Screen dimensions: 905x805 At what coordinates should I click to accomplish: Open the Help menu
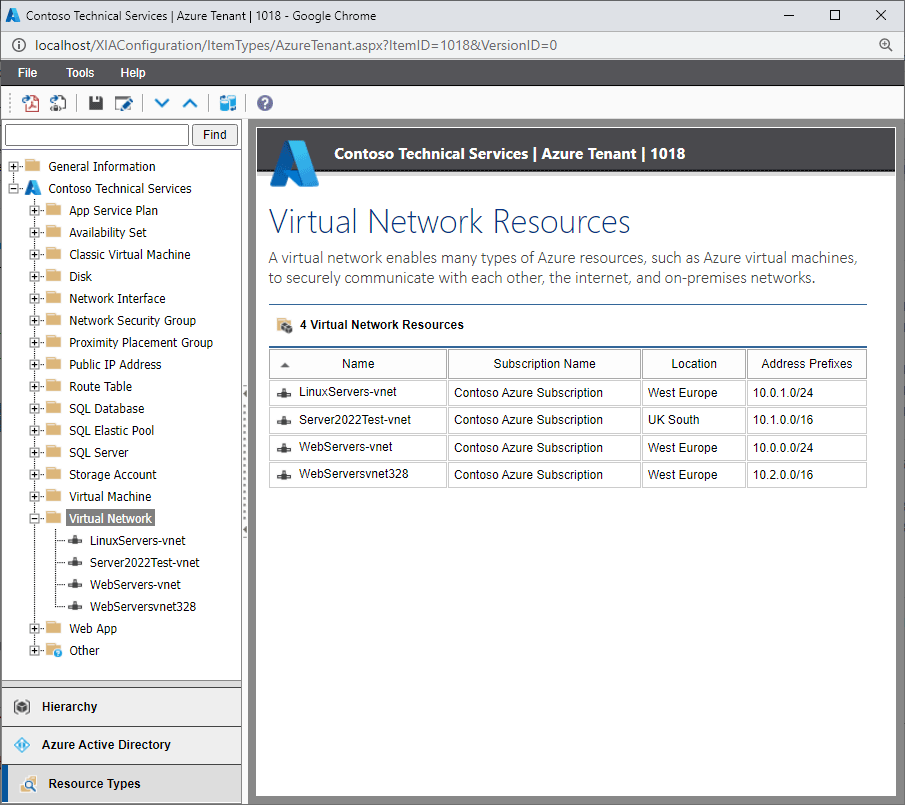tap(133, 73)
